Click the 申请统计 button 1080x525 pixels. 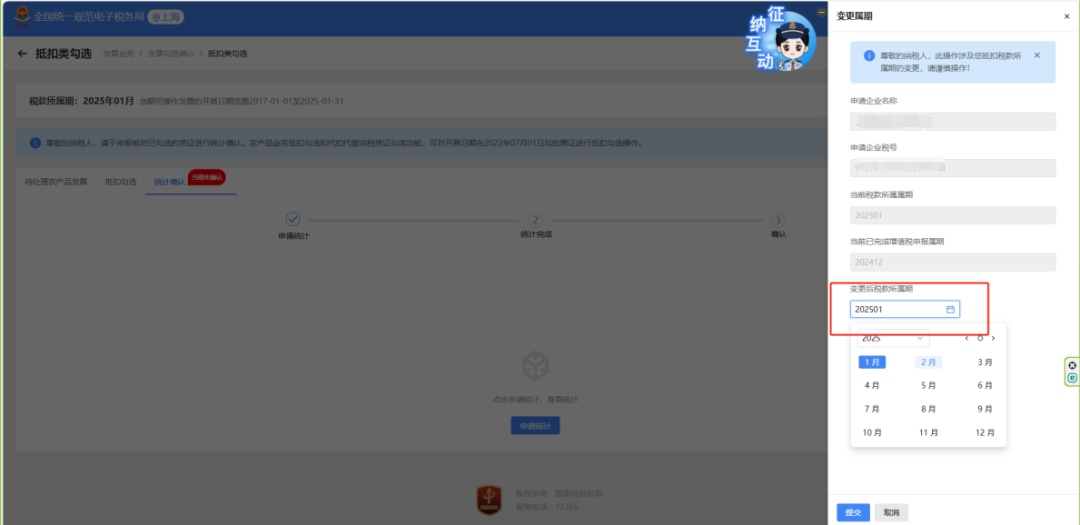point(535,426)
